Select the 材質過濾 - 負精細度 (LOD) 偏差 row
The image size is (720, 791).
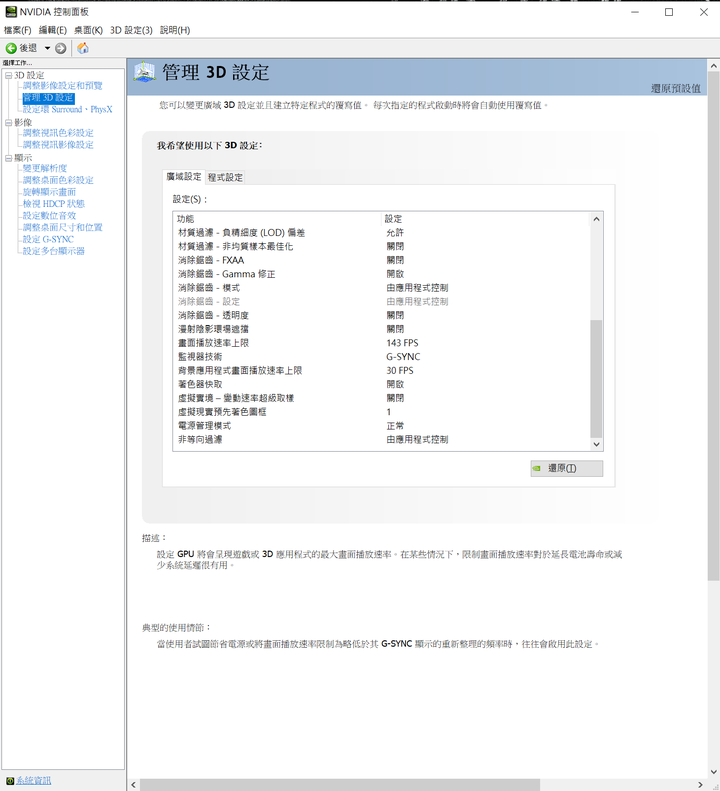pos(381,233)
